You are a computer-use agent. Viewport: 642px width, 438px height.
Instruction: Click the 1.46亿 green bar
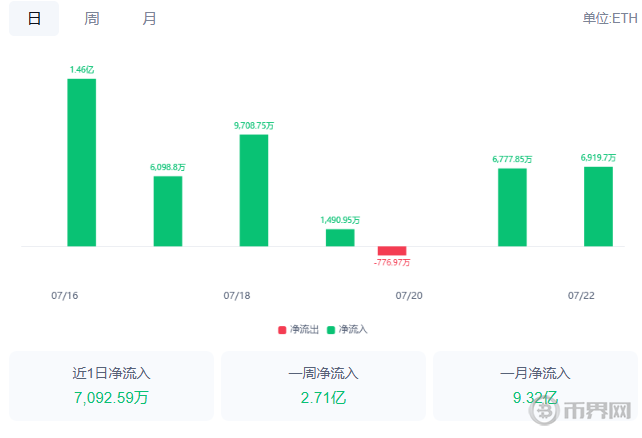81,163
